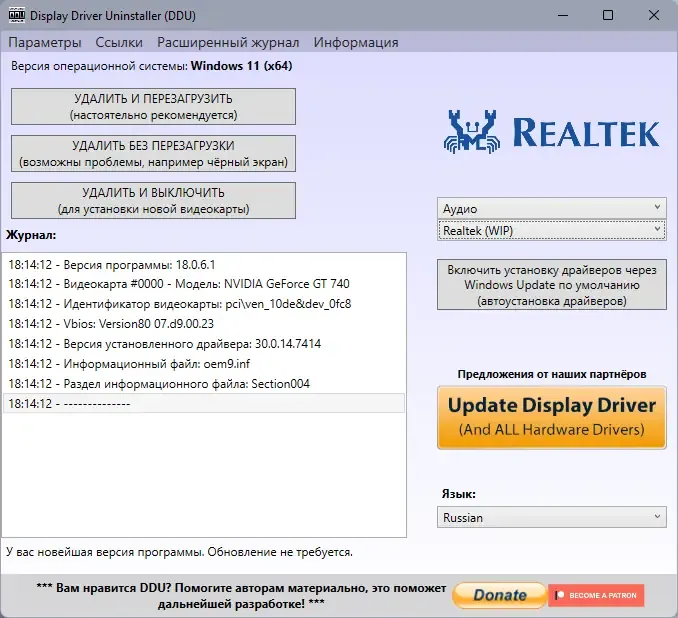Enable driver installation via Windows Update button
The image size is (678, 618).
pos(552,285)
